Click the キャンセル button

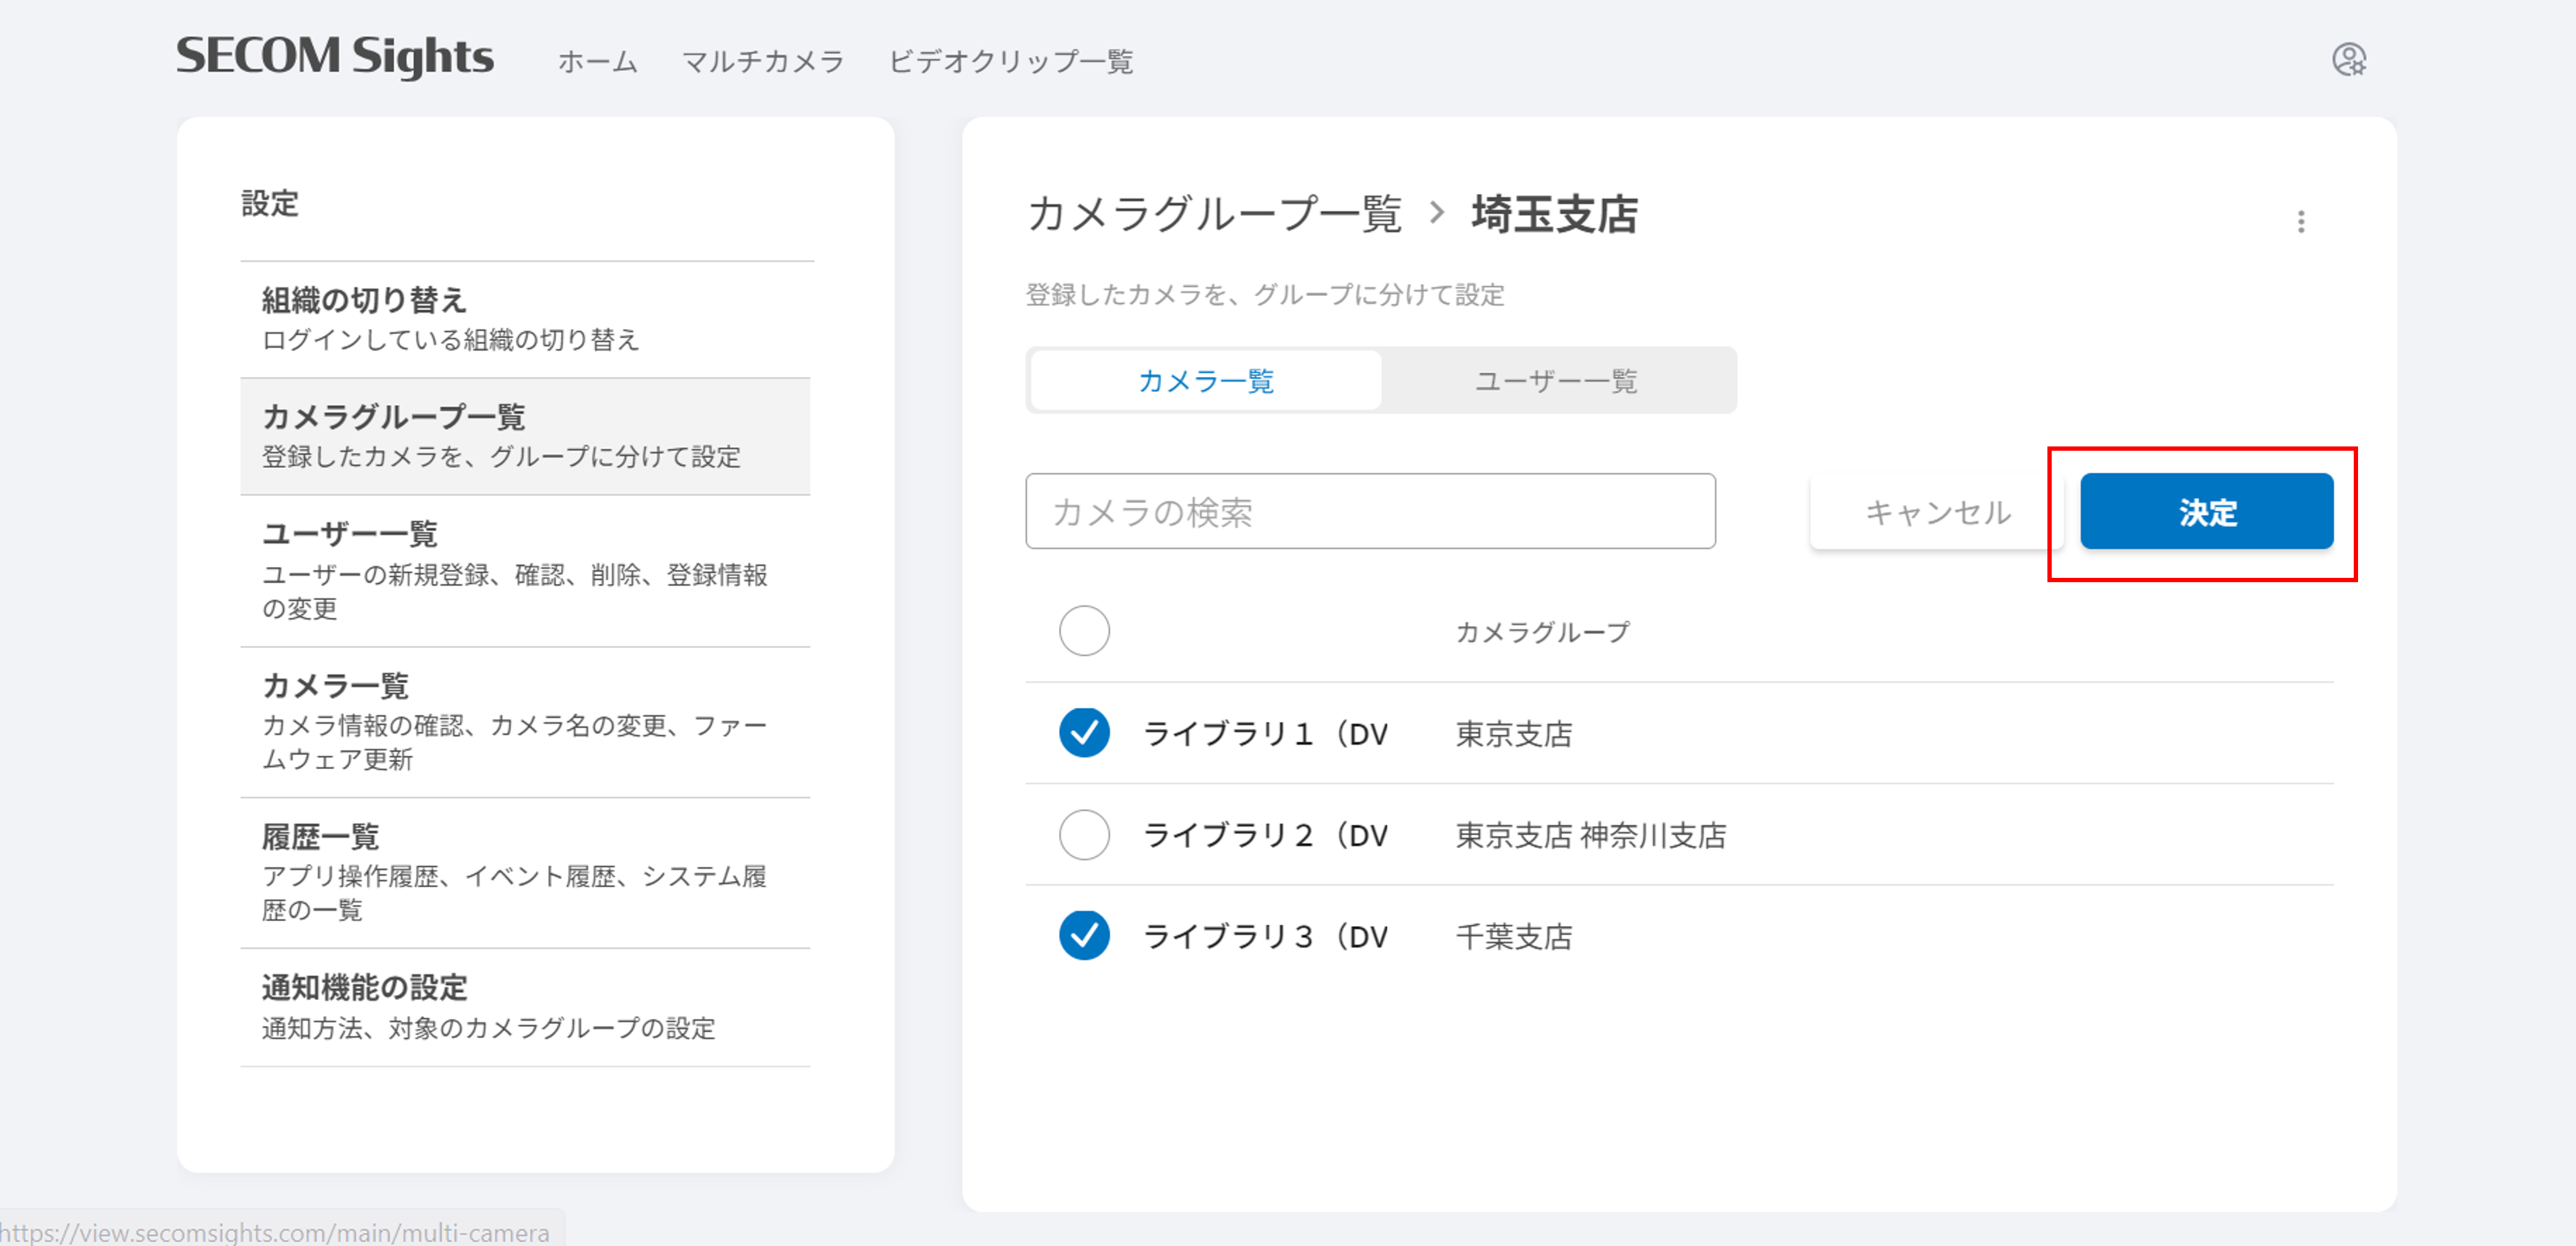click(x=1936, y=511)
